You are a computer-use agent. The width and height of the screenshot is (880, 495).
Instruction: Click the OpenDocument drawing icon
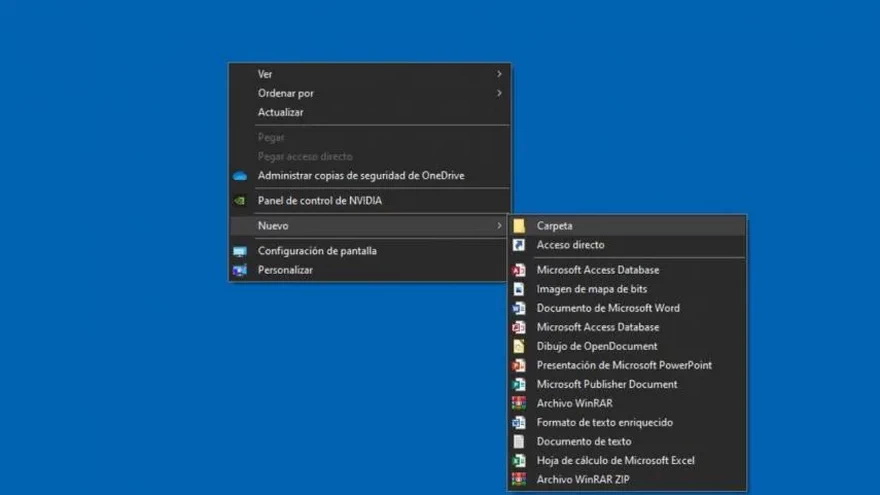(x=519, y=346)
